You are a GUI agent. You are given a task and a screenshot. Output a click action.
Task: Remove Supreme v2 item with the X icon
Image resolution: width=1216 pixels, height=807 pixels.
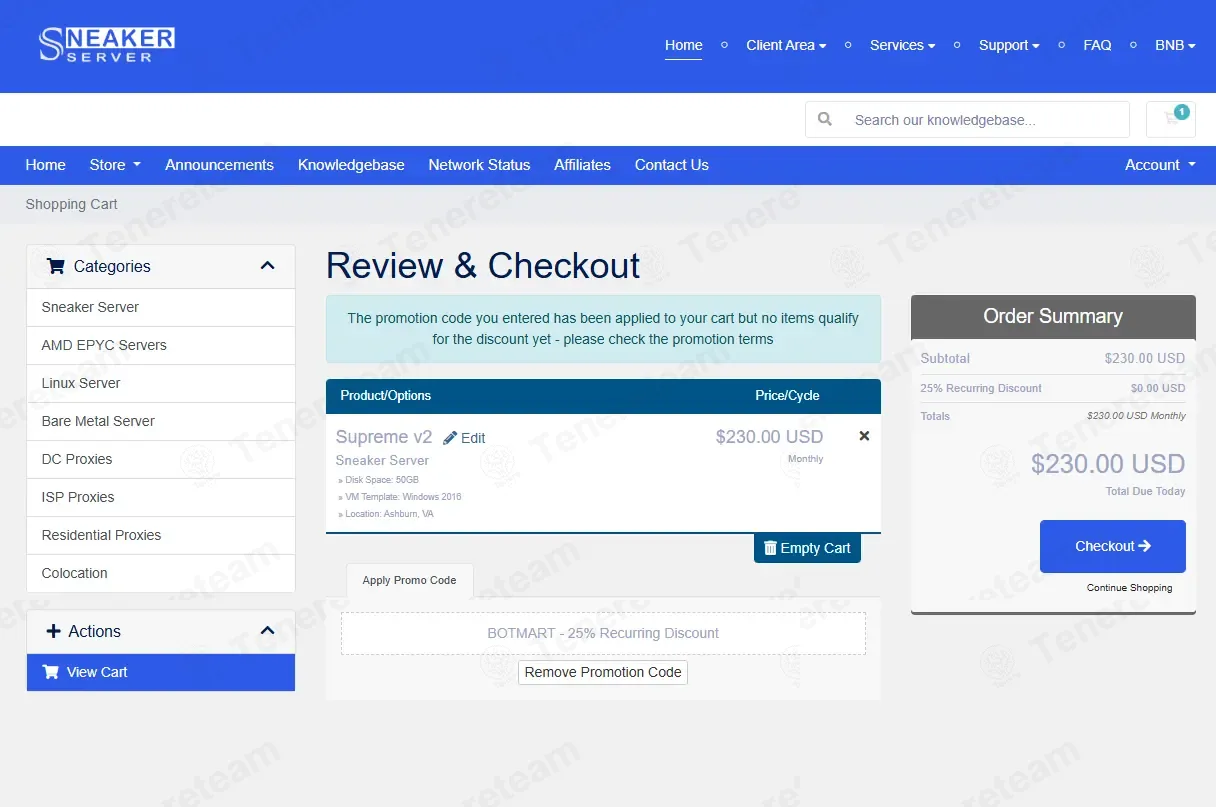[x=864, y=436]
